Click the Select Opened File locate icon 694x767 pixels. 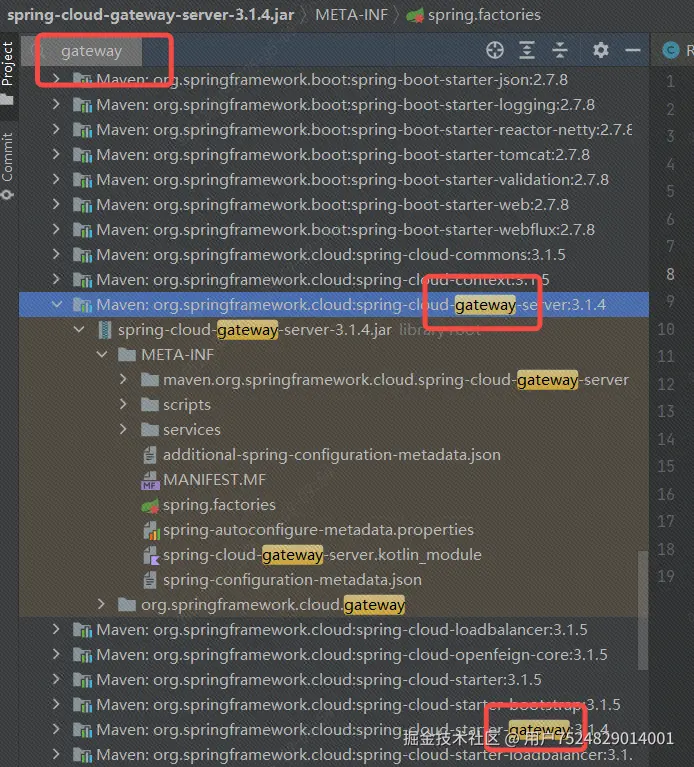click(x=494, y=50)
